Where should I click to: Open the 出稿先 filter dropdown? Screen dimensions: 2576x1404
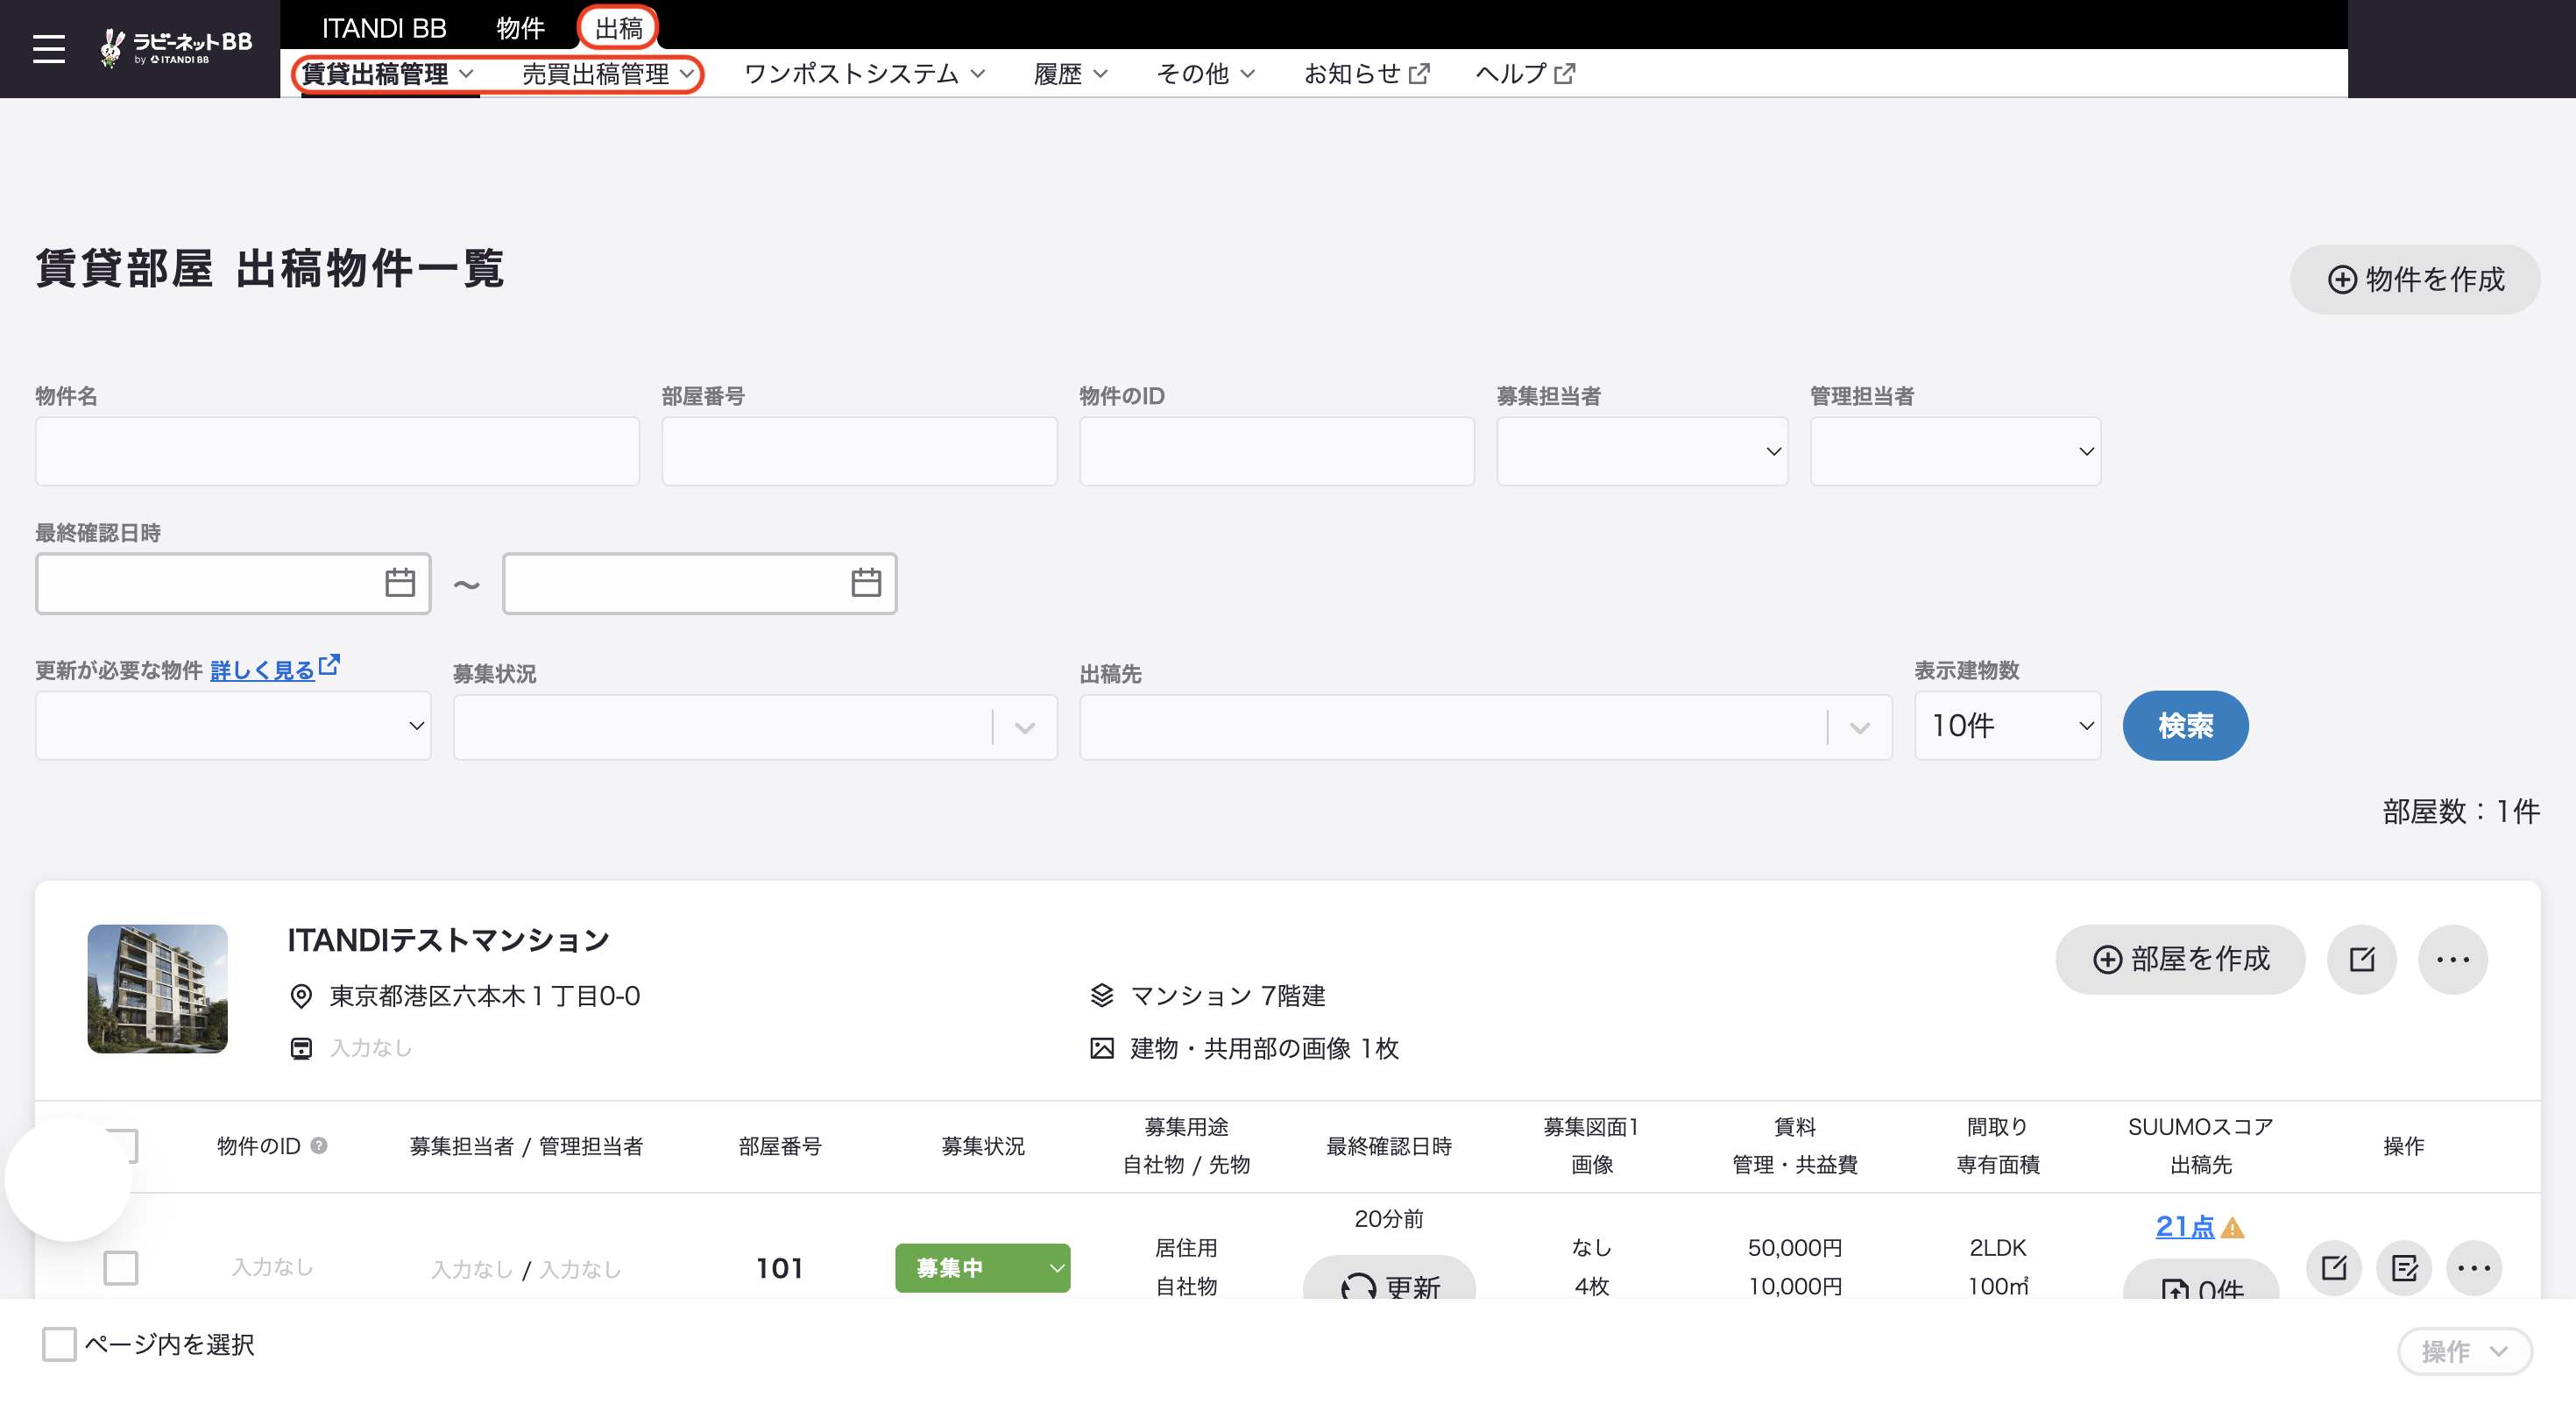pyautogui.click(x=1485, y=727)
